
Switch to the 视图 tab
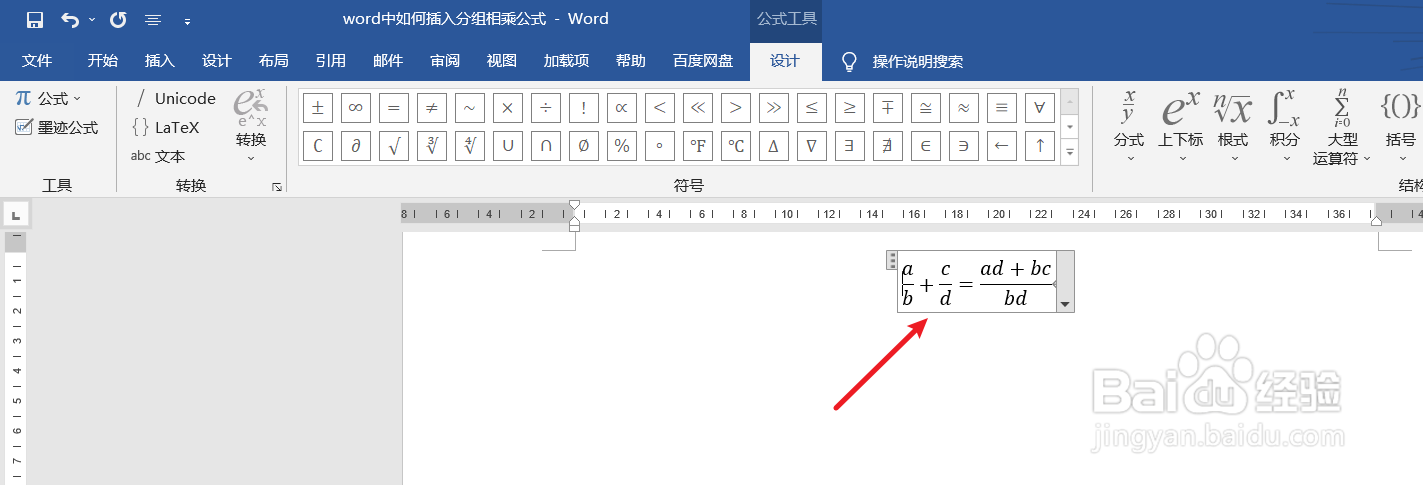click(502, 61)
